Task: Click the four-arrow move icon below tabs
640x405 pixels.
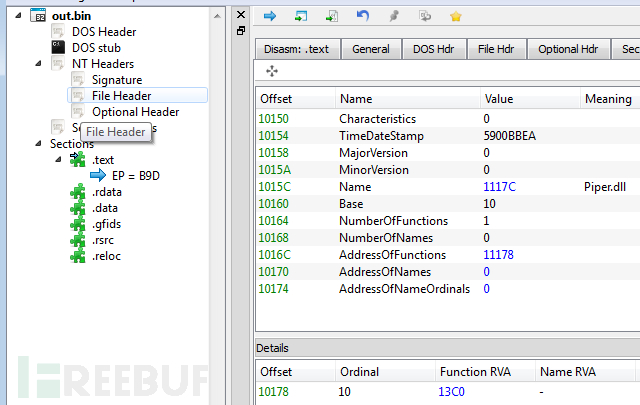Action: pos(271,71)
